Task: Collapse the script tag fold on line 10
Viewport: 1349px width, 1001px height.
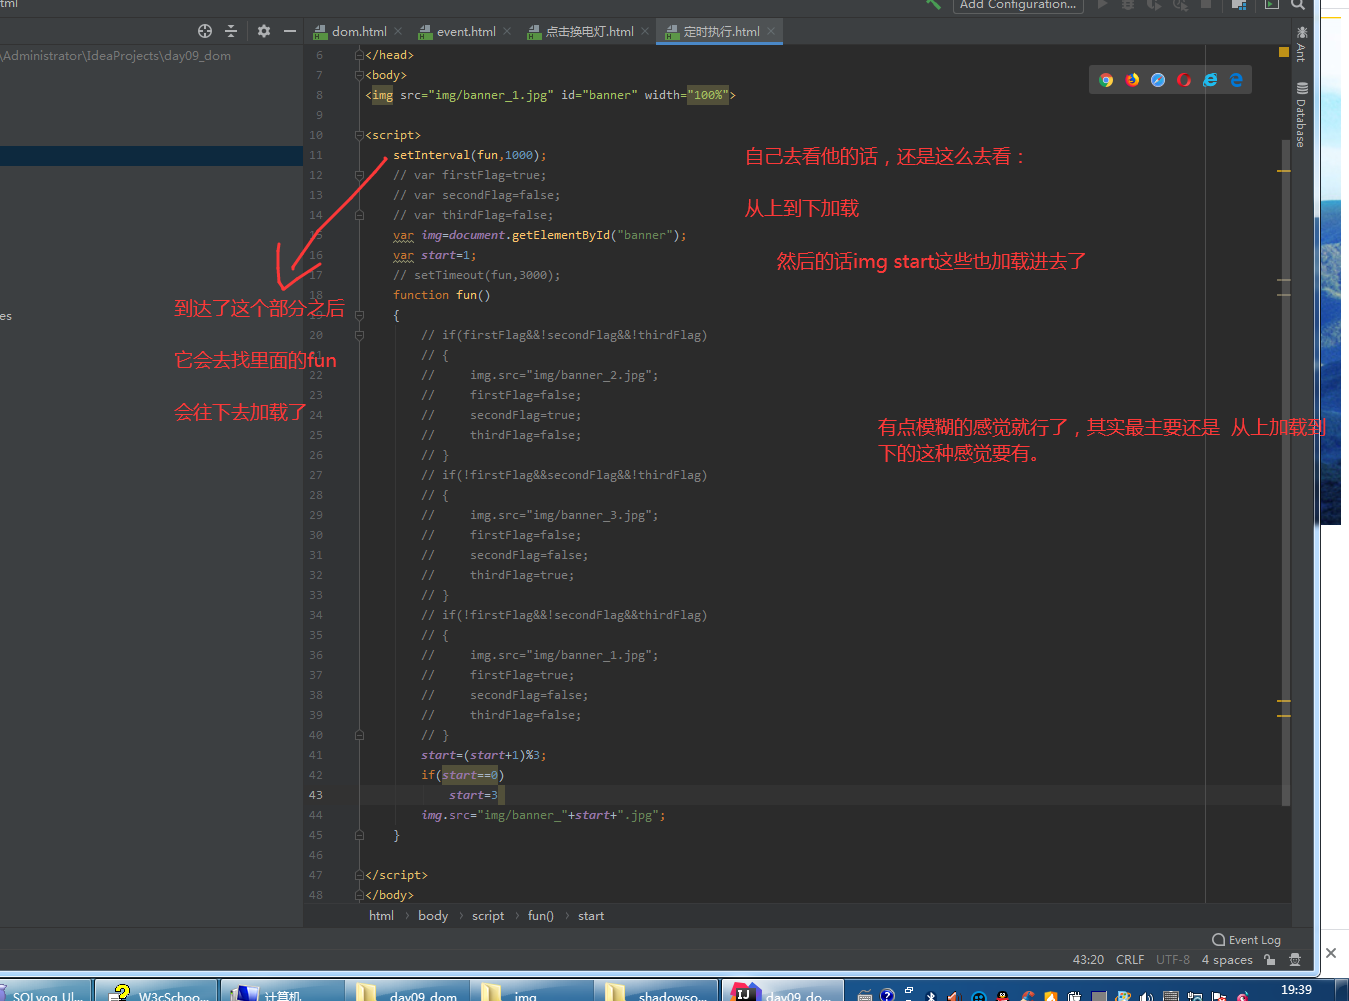Action: [359, 135]
